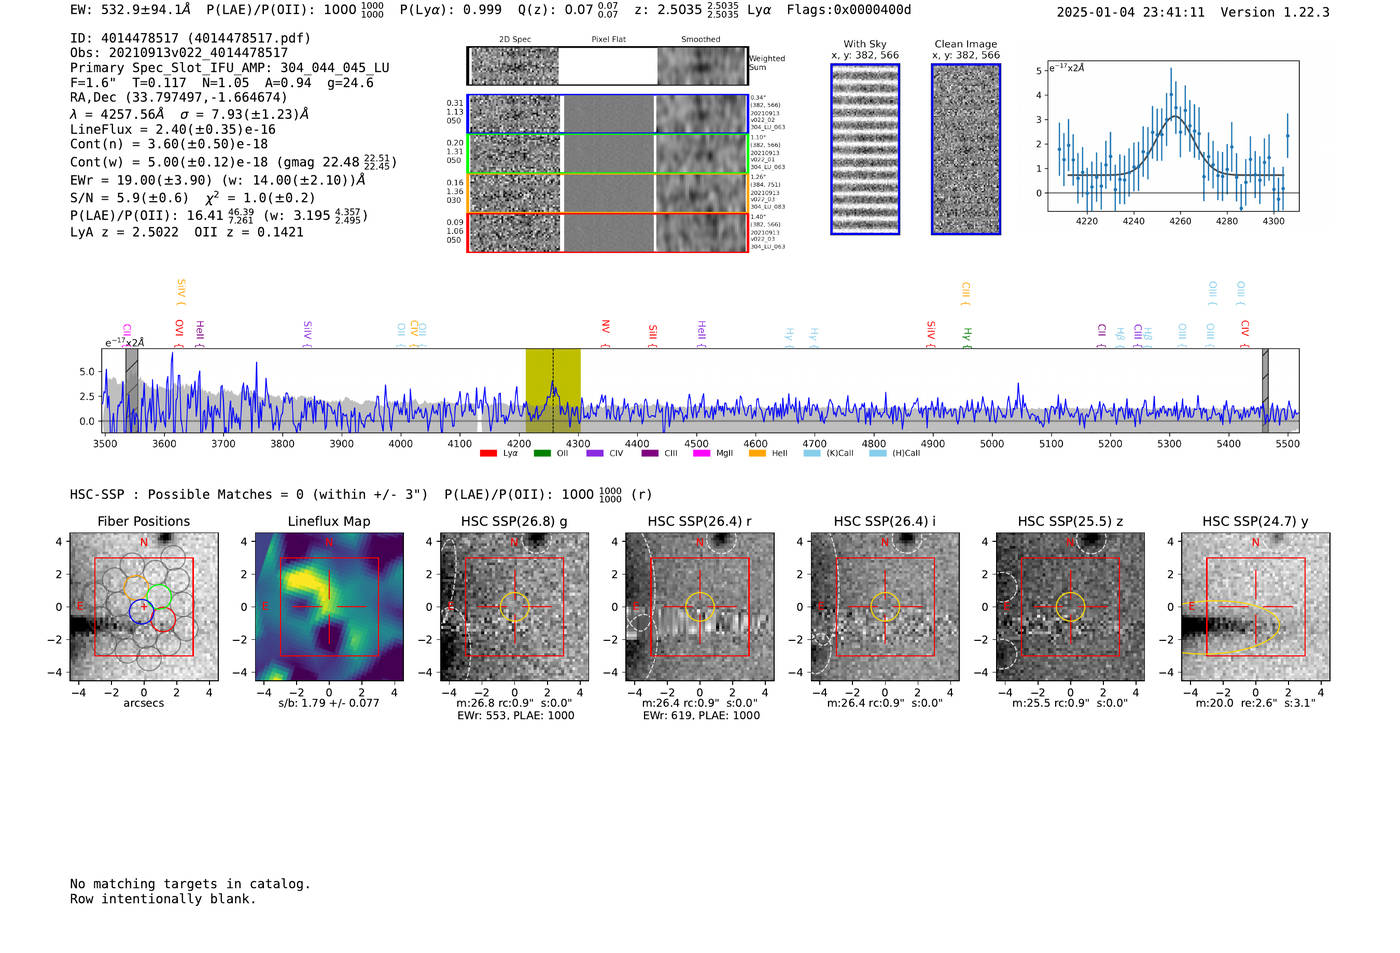Select the red fiber circle in Fiber Positions
Image resolution: width=1400 pixels, height=953 pixels.
164,620
